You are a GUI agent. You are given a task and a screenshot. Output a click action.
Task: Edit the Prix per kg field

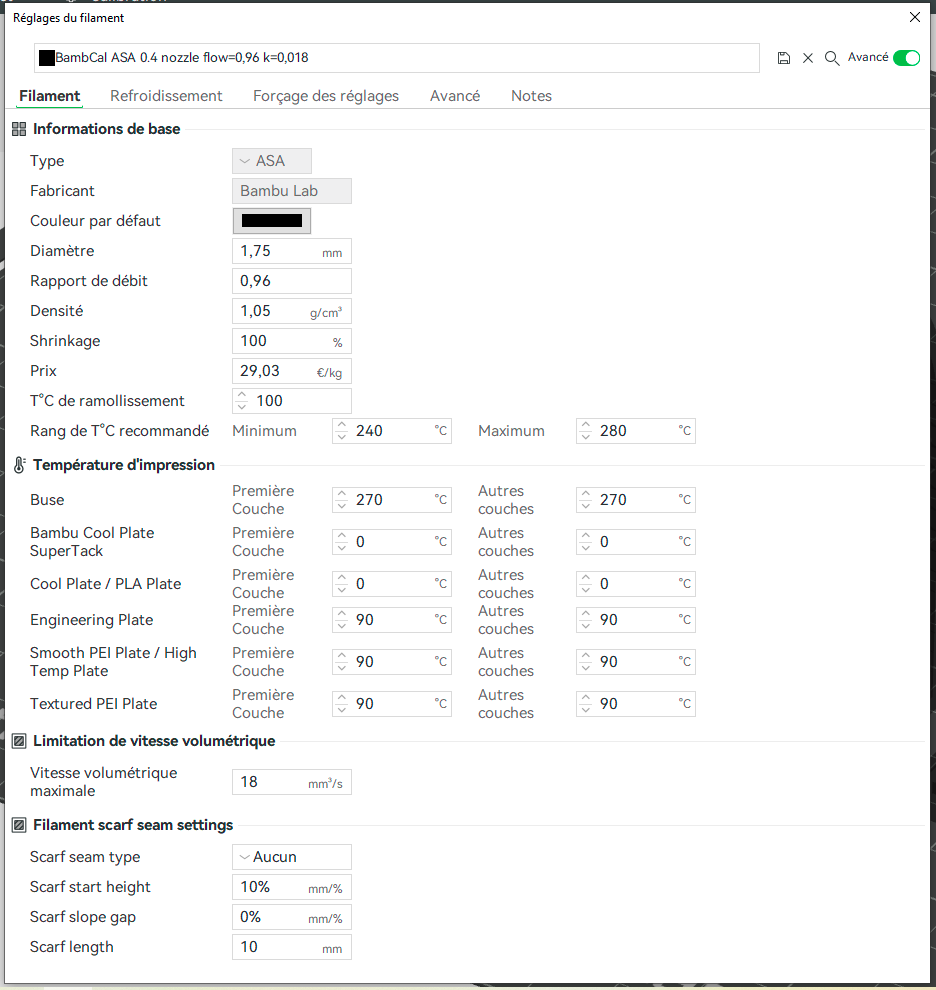pos(292,371)
